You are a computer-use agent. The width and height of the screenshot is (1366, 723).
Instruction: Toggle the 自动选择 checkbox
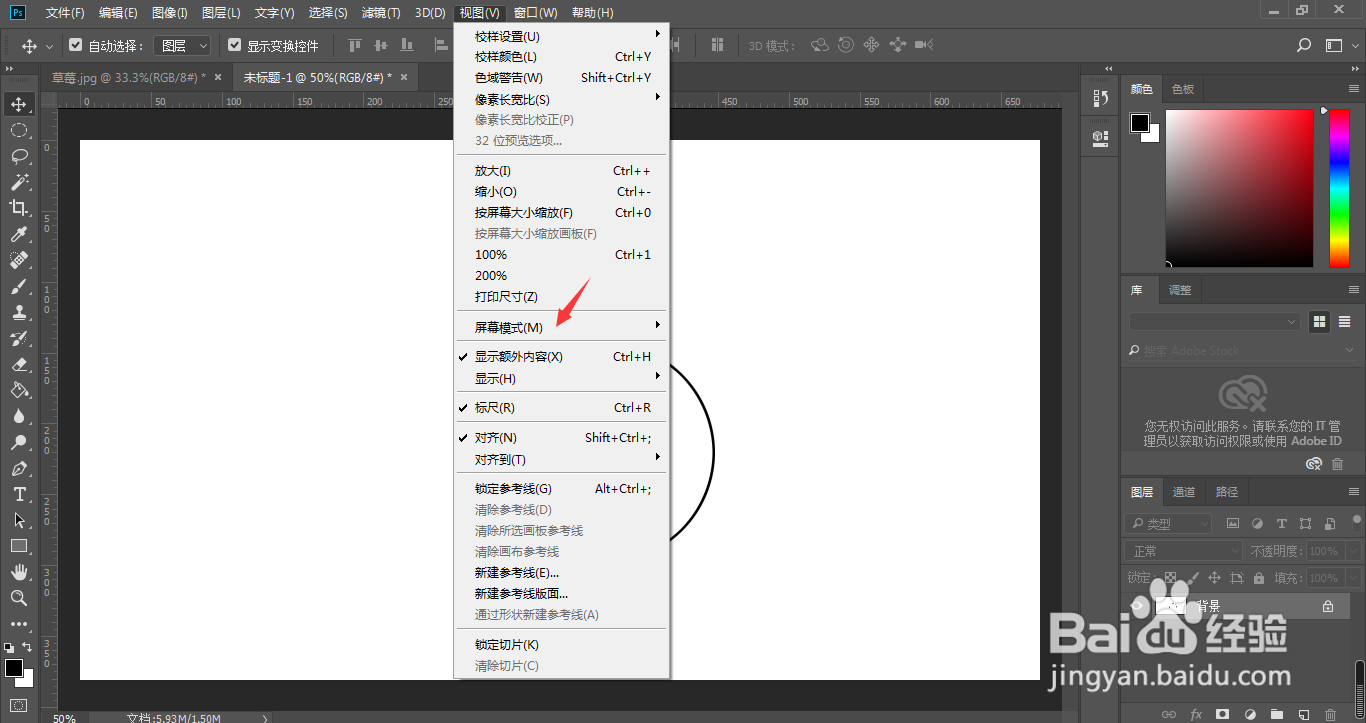pos(76,45)
